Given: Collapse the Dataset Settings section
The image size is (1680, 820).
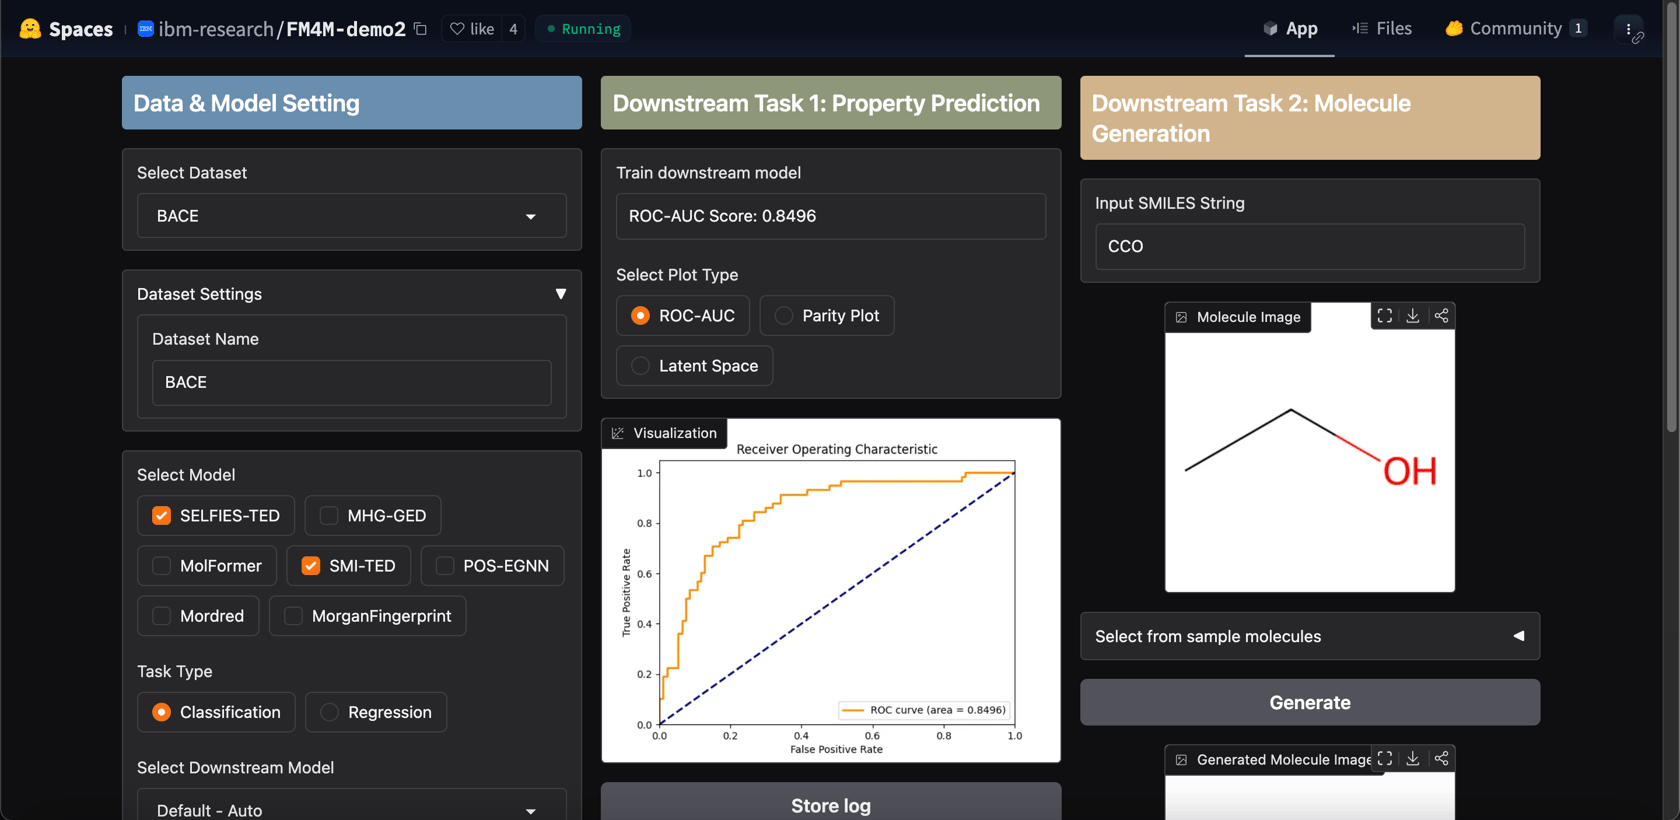Looking at the screenshot, I should coord(560,294).
